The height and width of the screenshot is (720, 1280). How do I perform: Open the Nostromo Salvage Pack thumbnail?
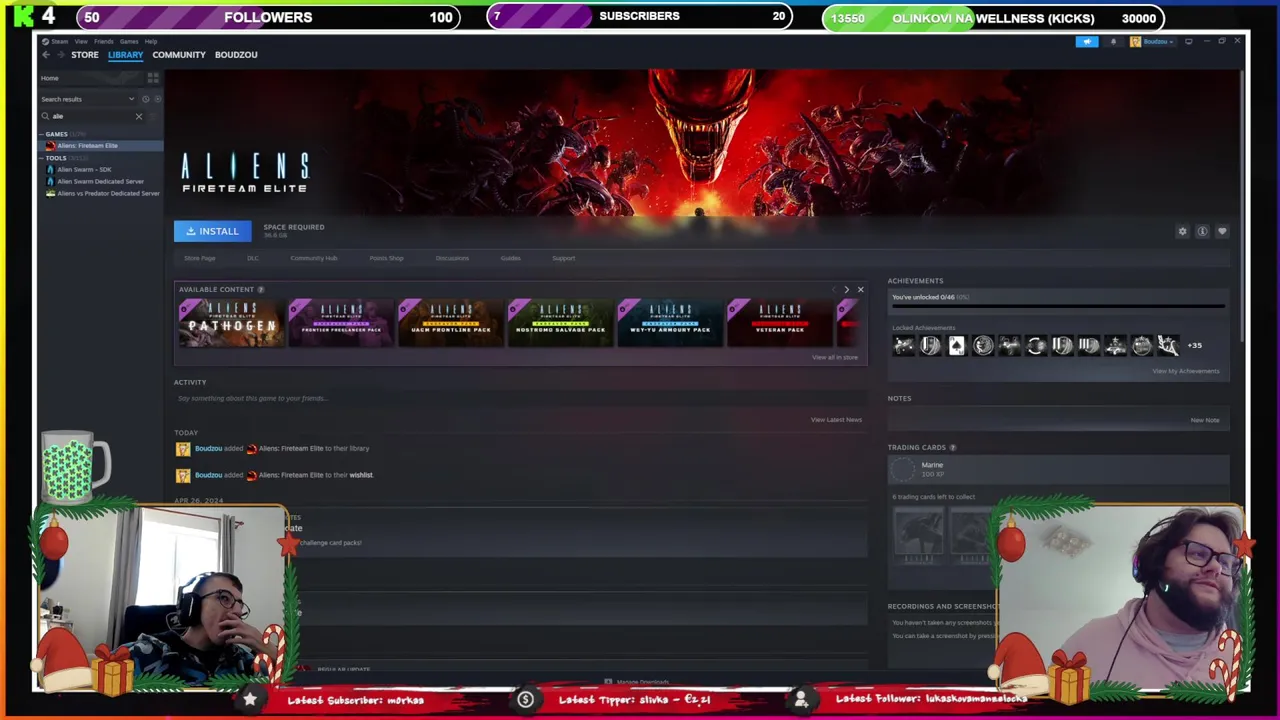click(560, 323)
